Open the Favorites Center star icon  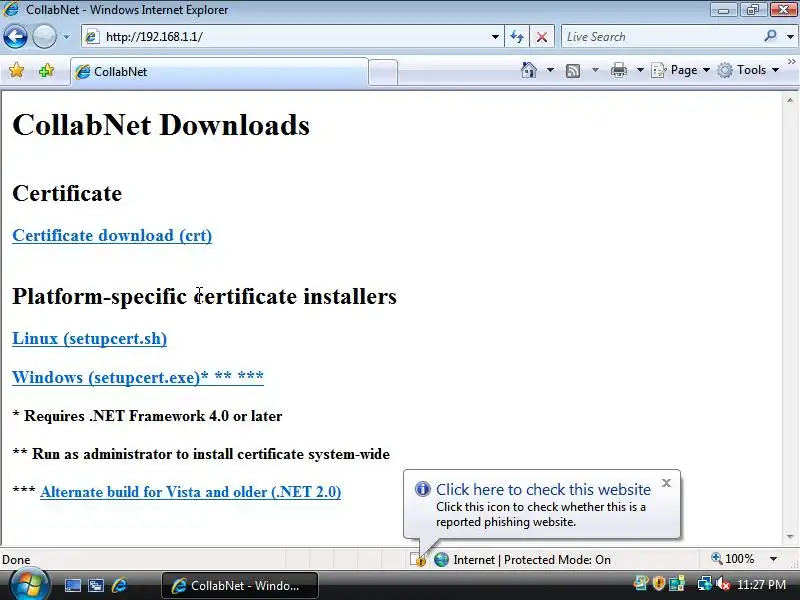(x=16, y=70)
